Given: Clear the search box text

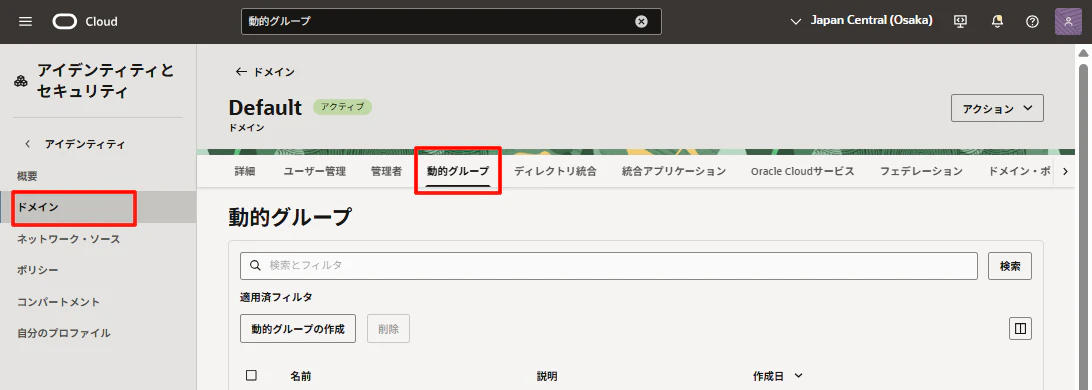Looking at the screenshot, I should pyautogui.click(x=641, y=22).
